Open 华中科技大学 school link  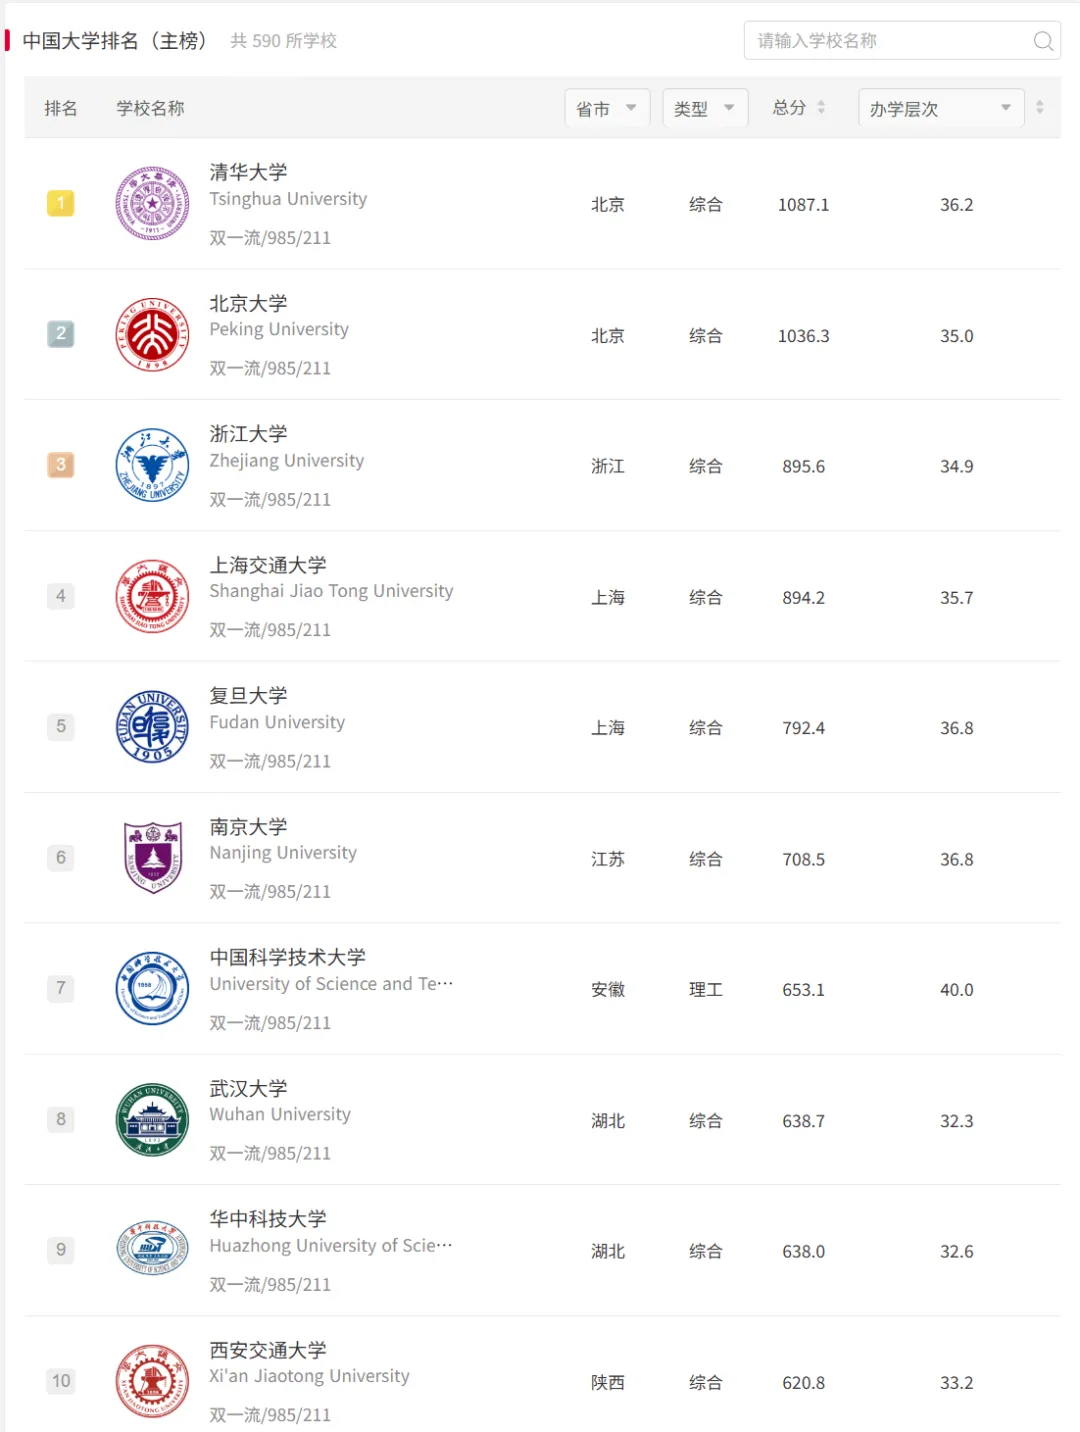pyautogui.click(x=268, y=1219)
